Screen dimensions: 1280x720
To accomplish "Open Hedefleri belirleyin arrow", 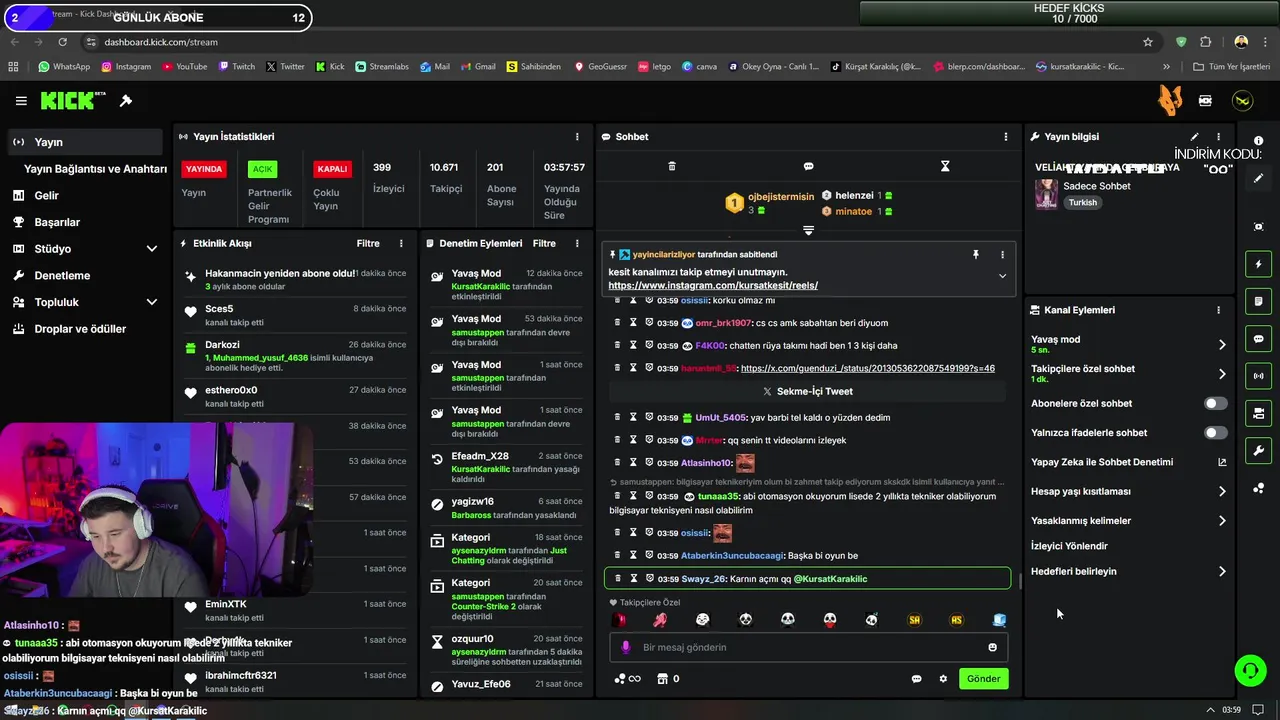I will click(1222, 572).
